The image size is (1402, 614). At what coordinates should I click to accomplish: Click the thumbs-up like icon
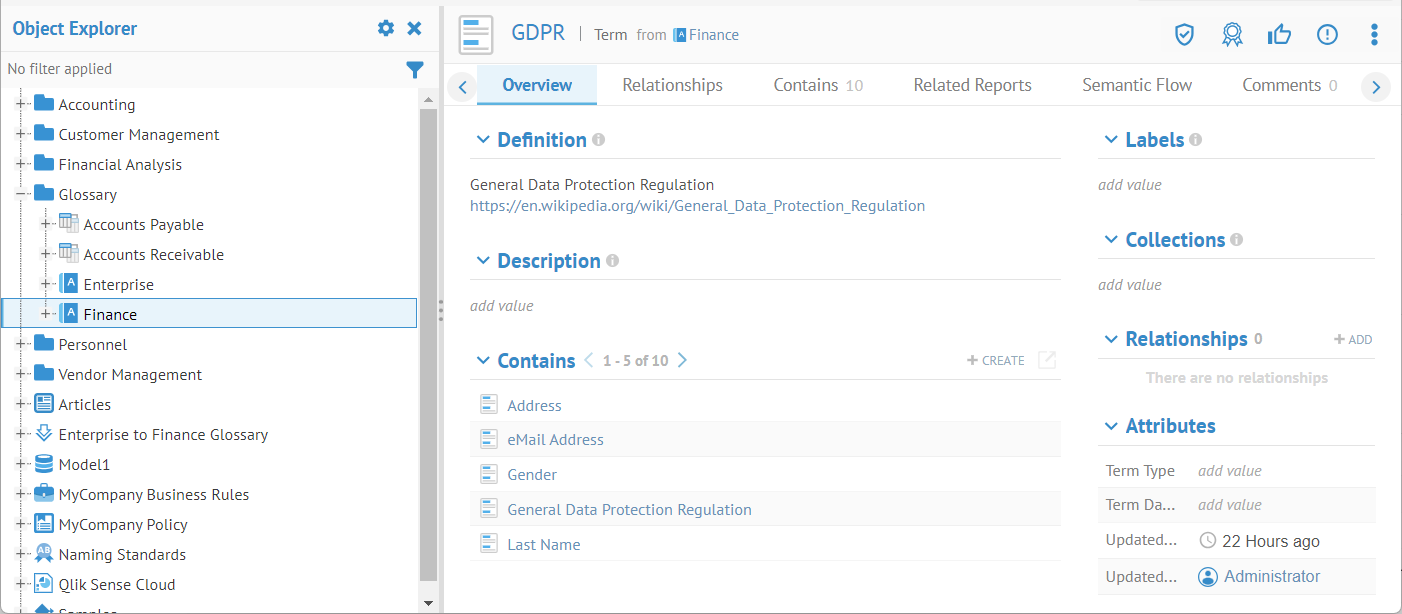(x=1279, y=35)
